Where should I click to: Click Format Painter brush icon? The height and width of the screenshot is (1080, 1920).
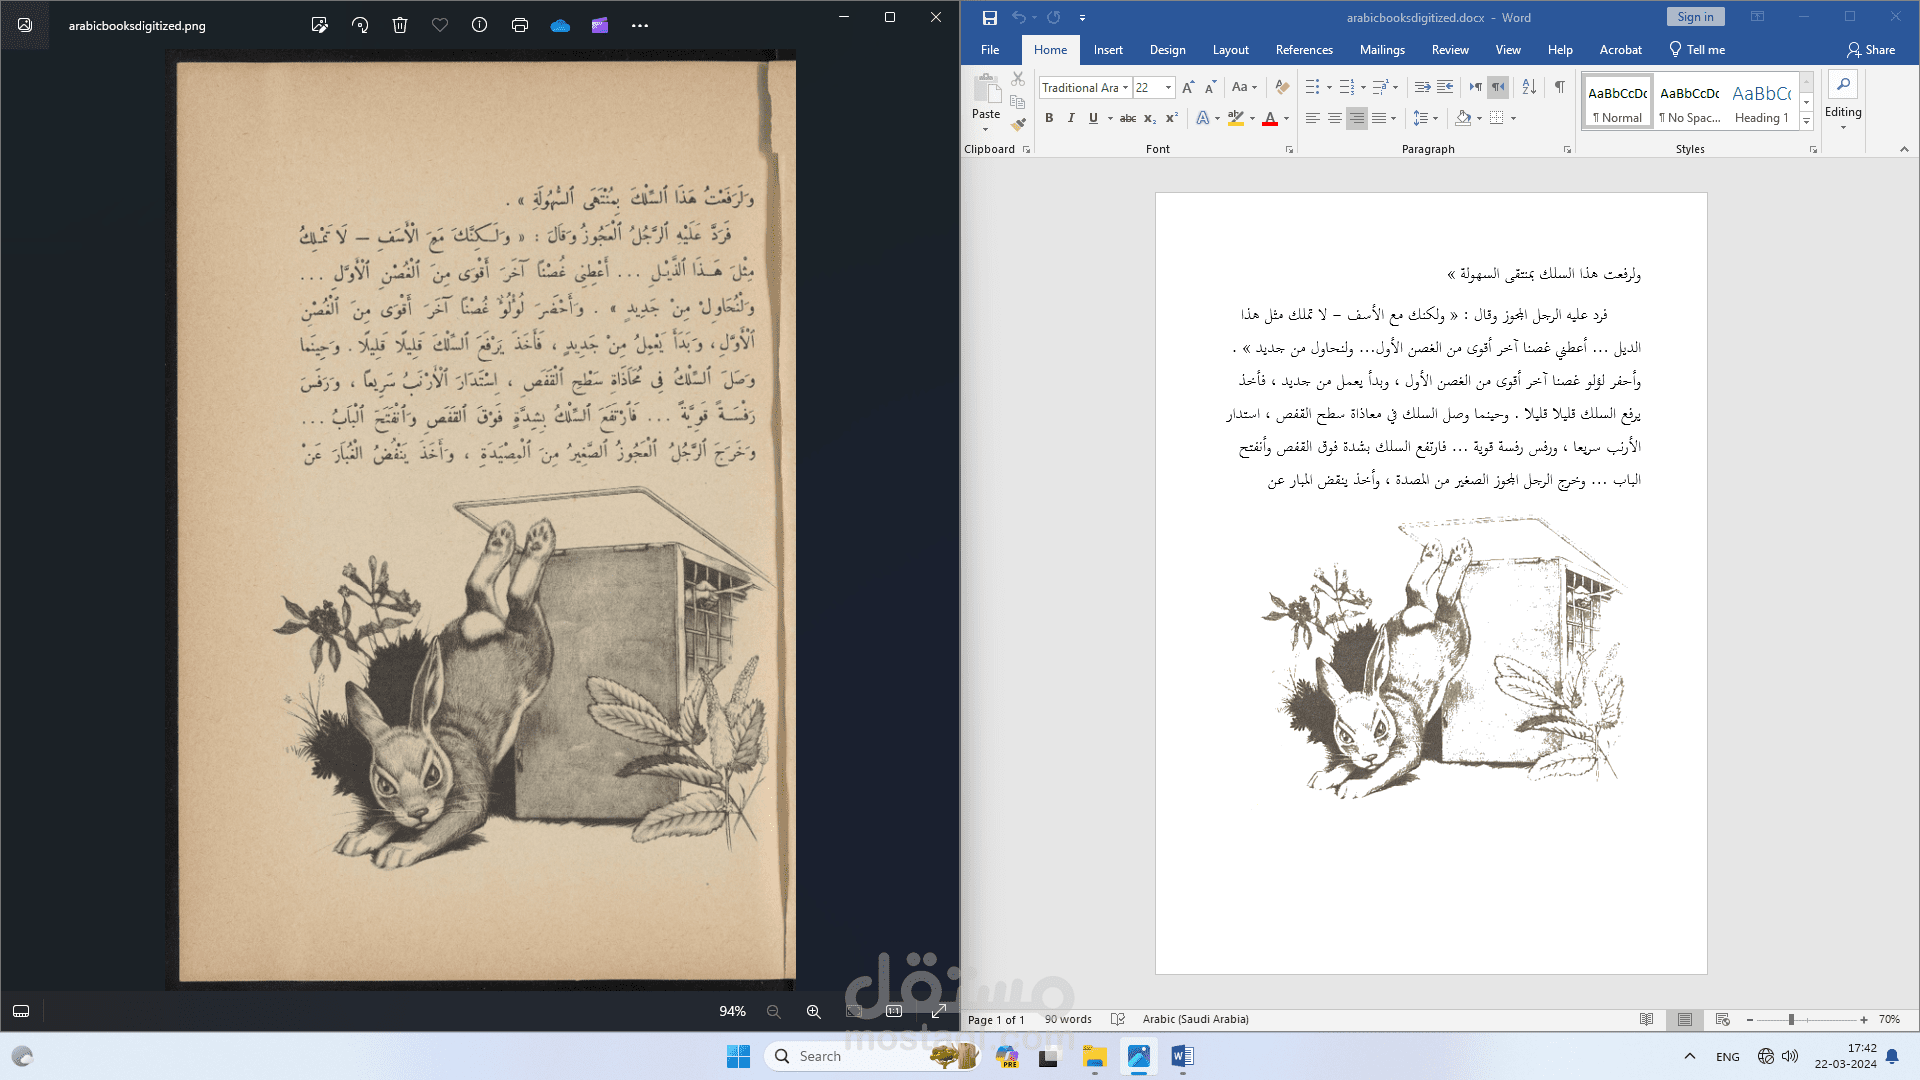[x=1018, y=125]
